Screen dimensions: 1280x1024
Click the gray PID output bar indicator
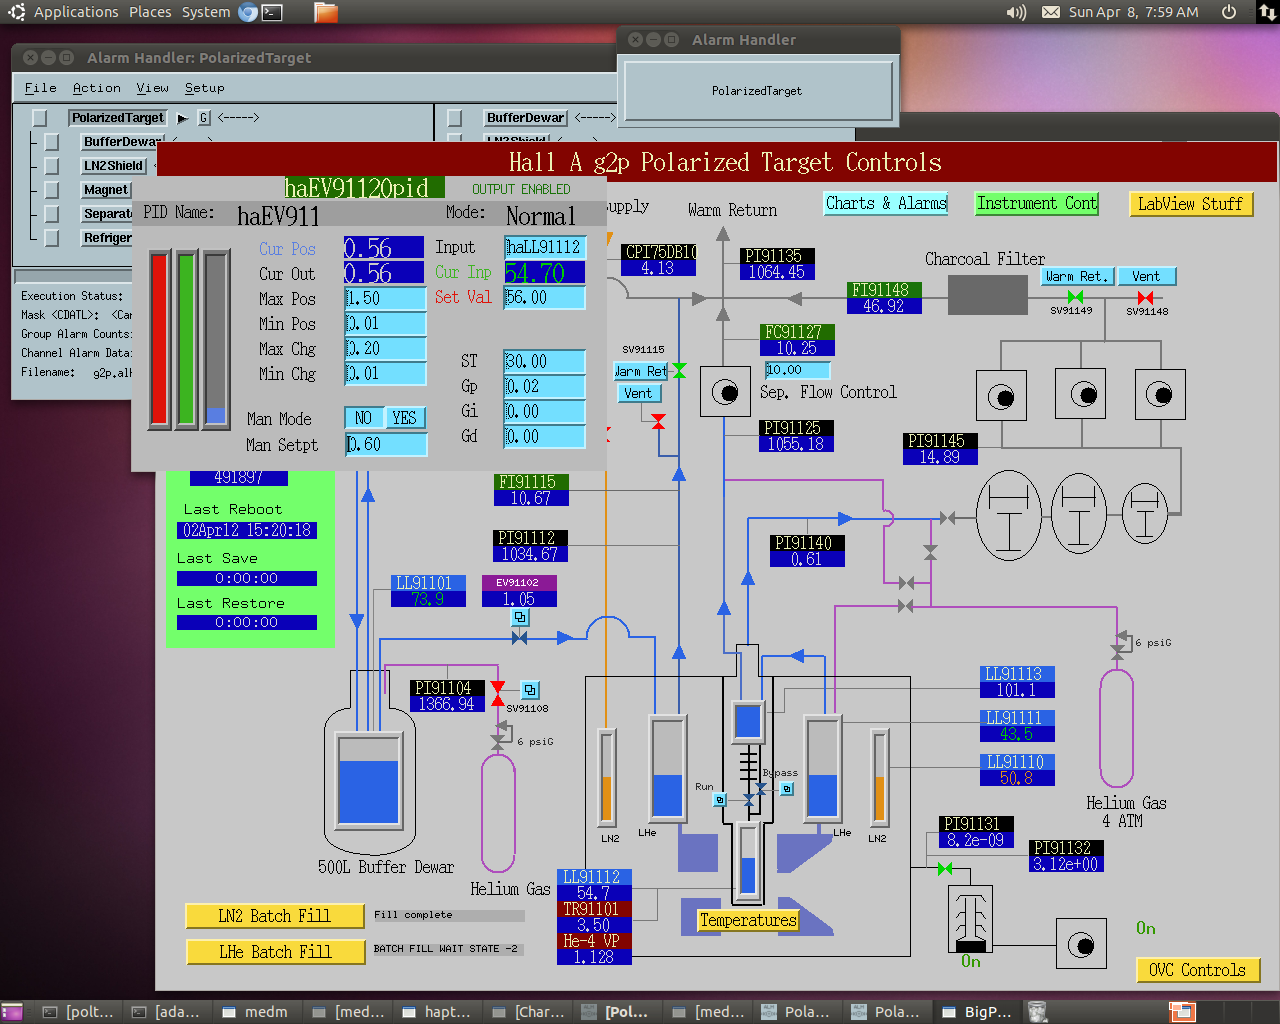[216, 340]
